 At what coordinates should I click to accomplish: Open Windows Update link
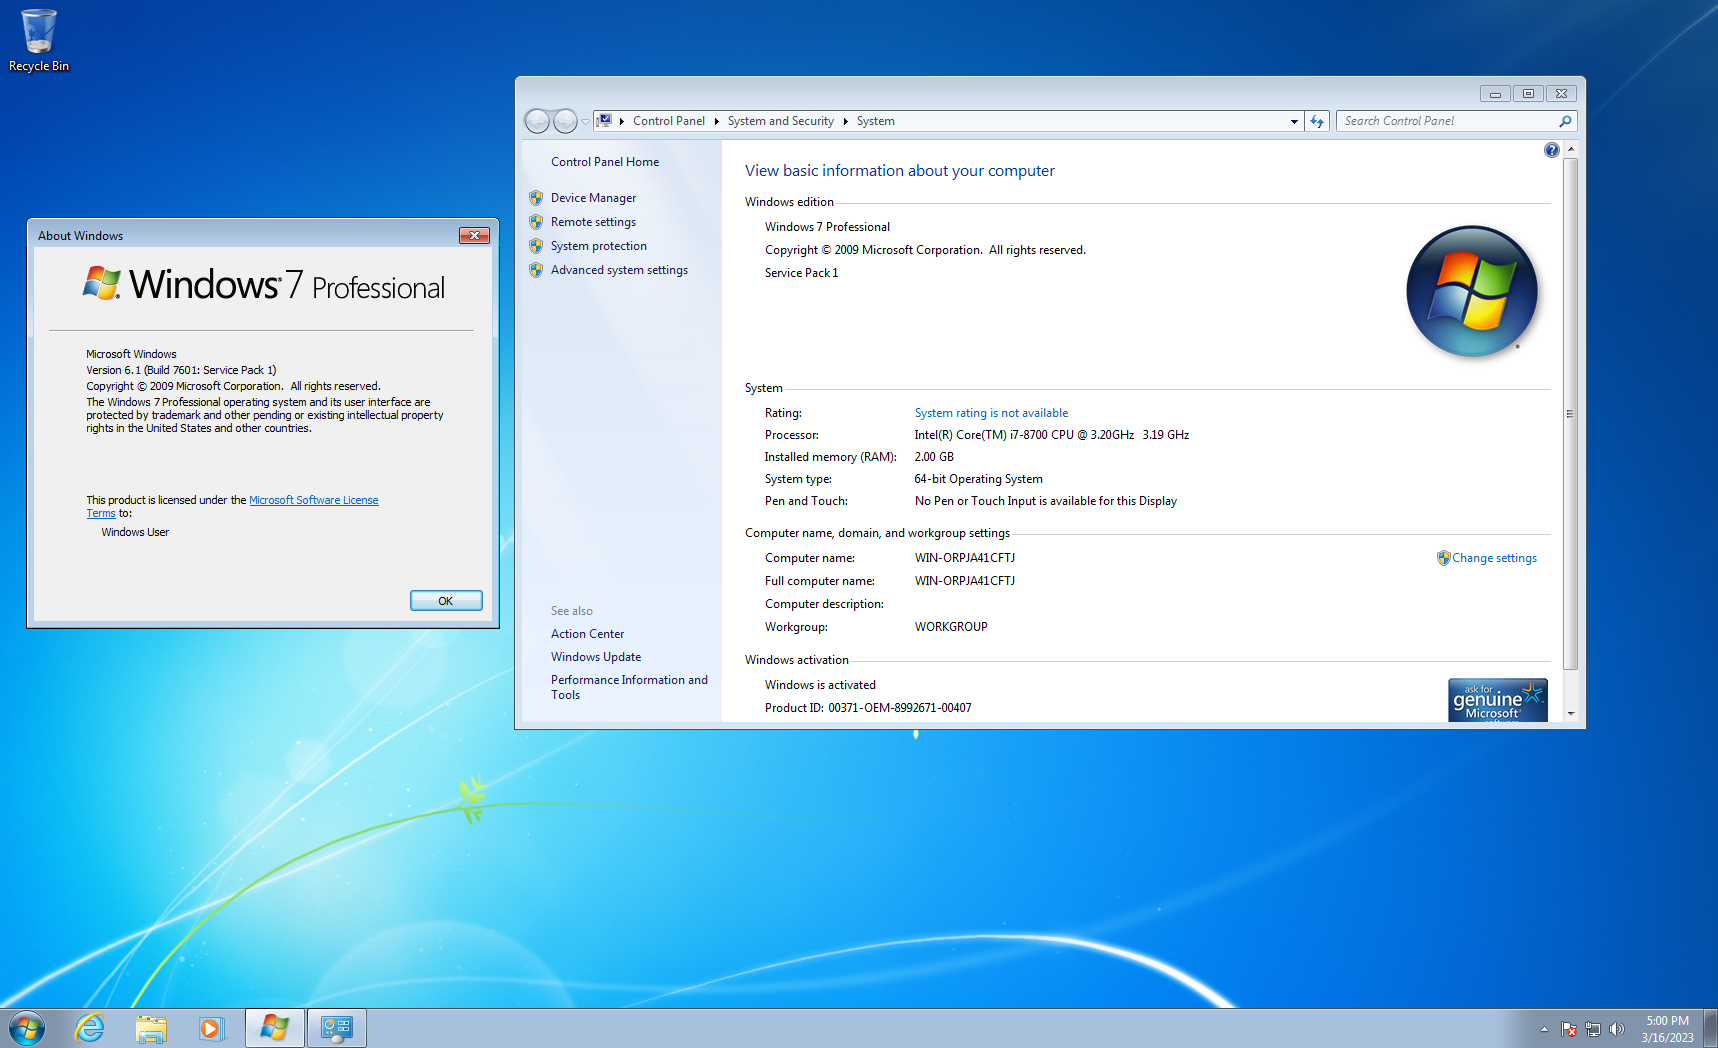[x=596, y=657]
